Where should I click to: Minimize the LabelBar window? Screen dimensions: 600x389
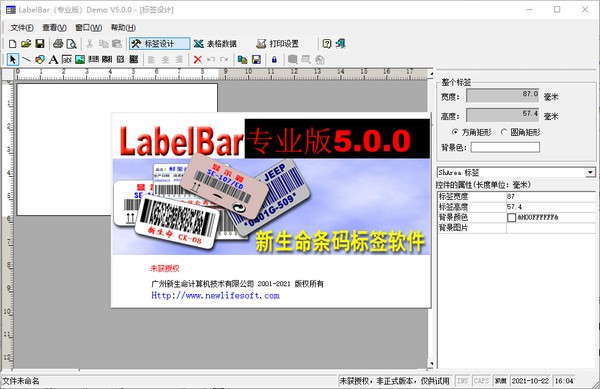coord(530,10)
